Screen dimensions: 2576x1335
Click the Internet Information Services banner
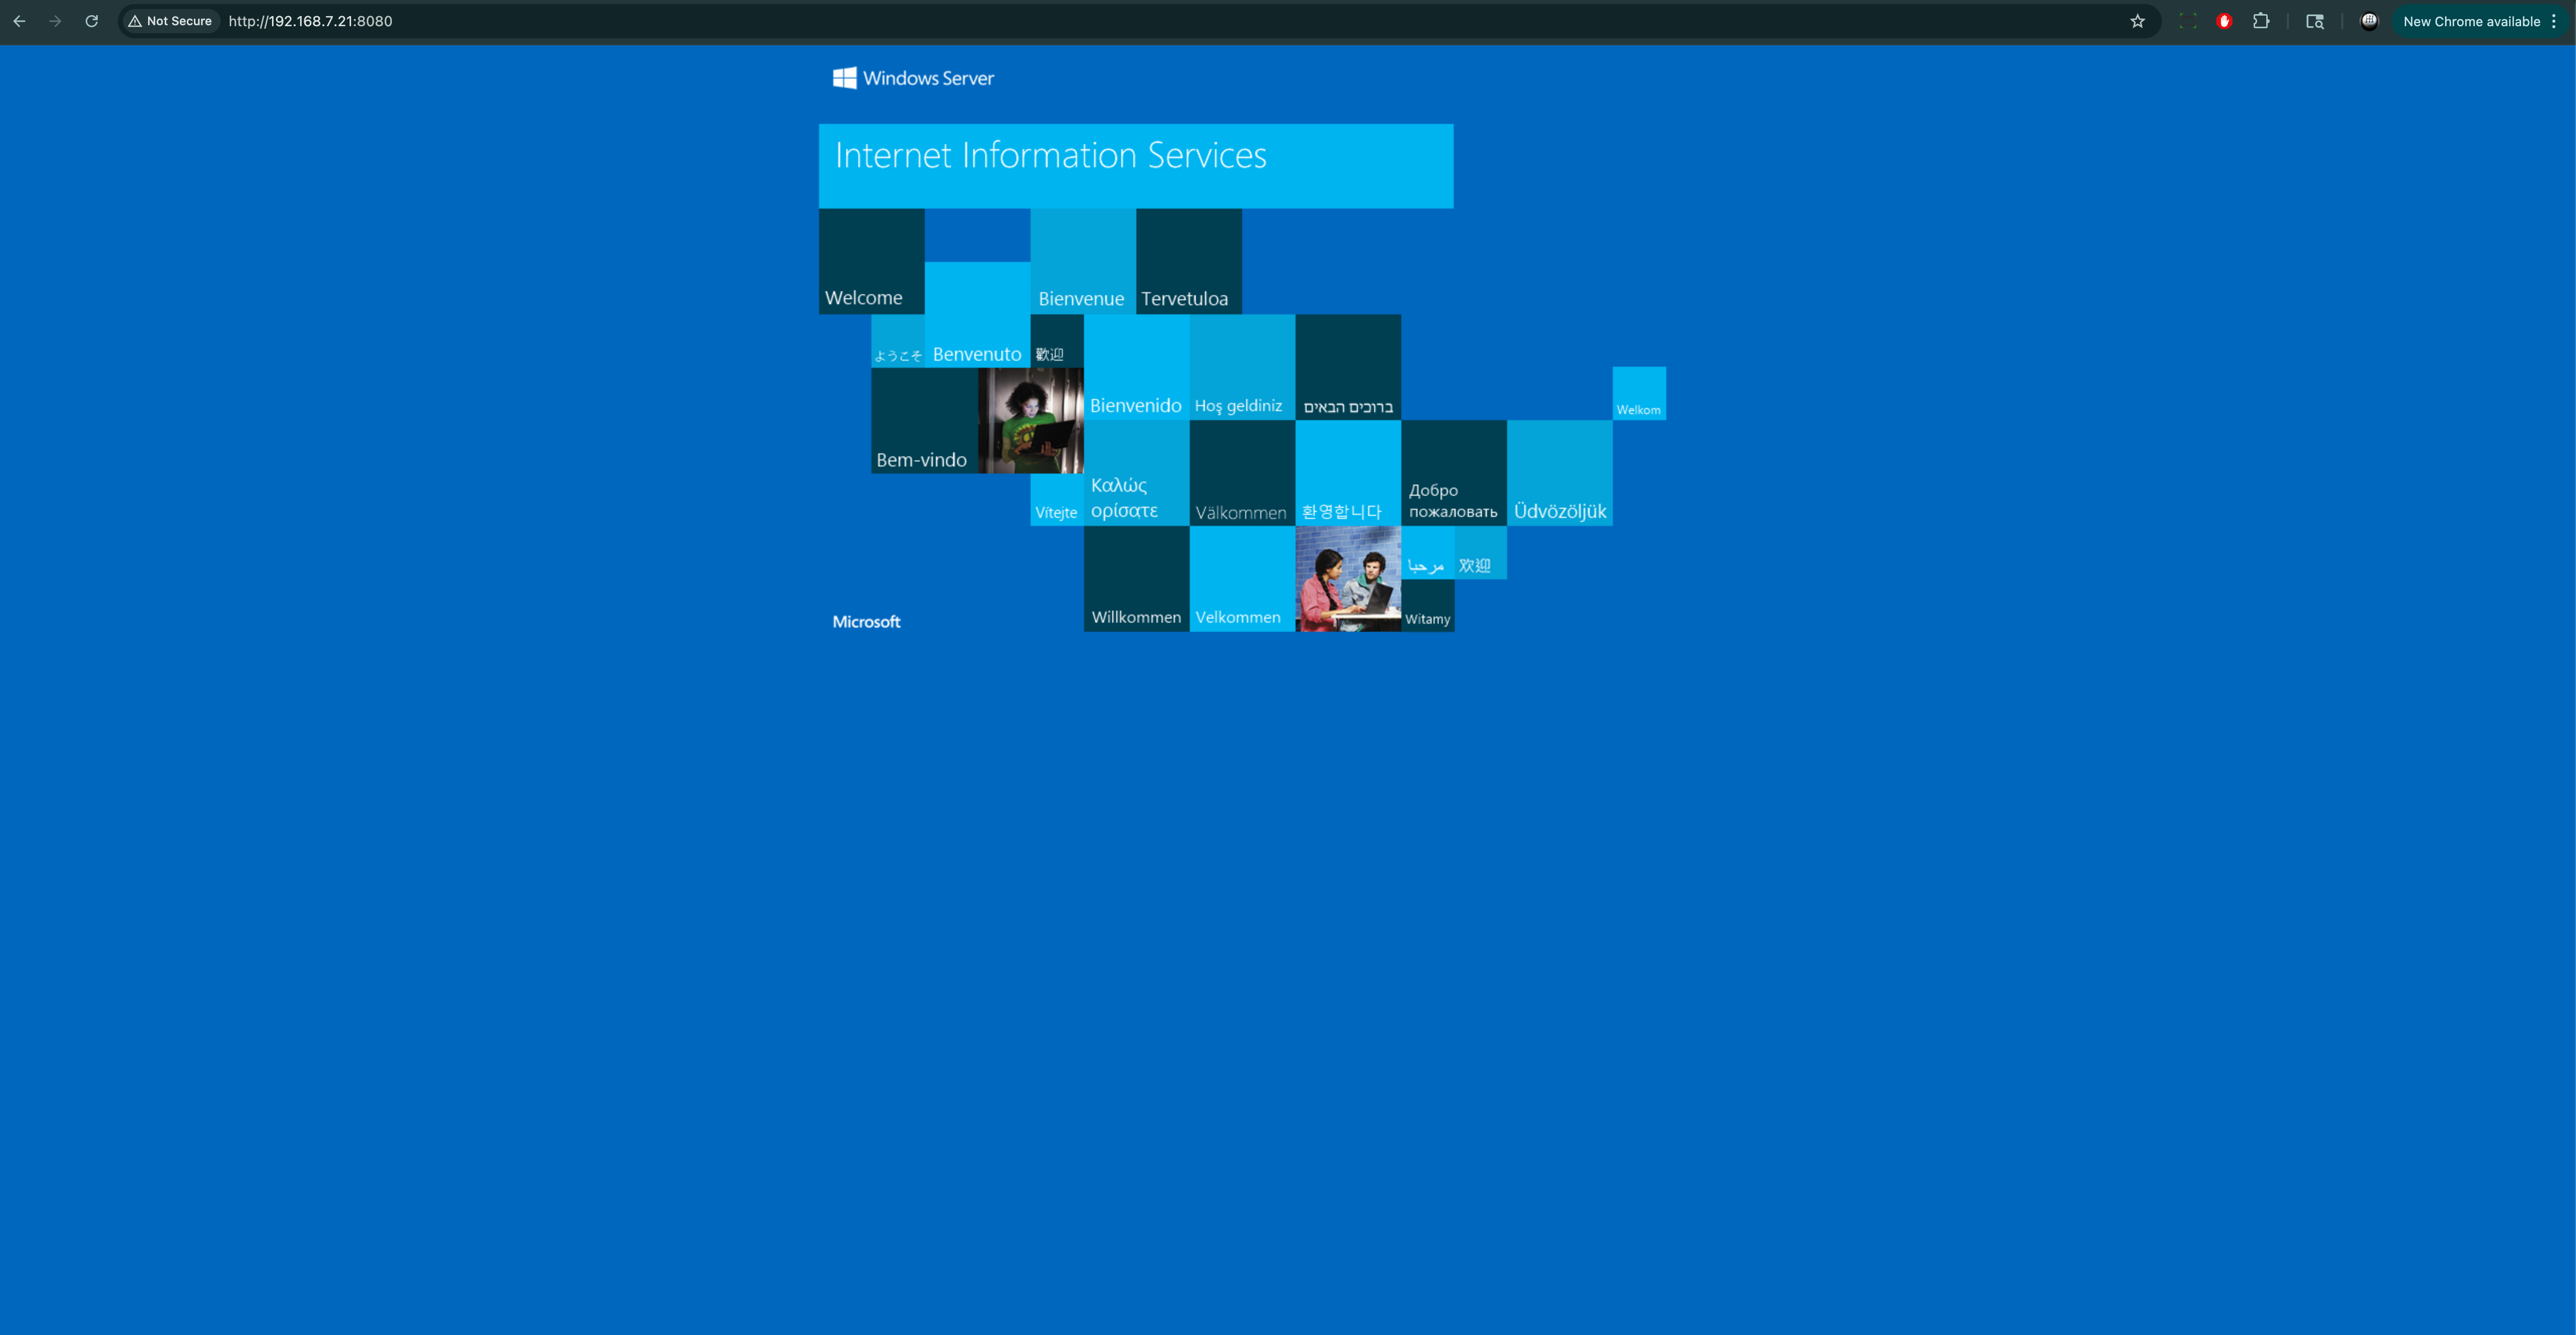tap(1136, 166)
